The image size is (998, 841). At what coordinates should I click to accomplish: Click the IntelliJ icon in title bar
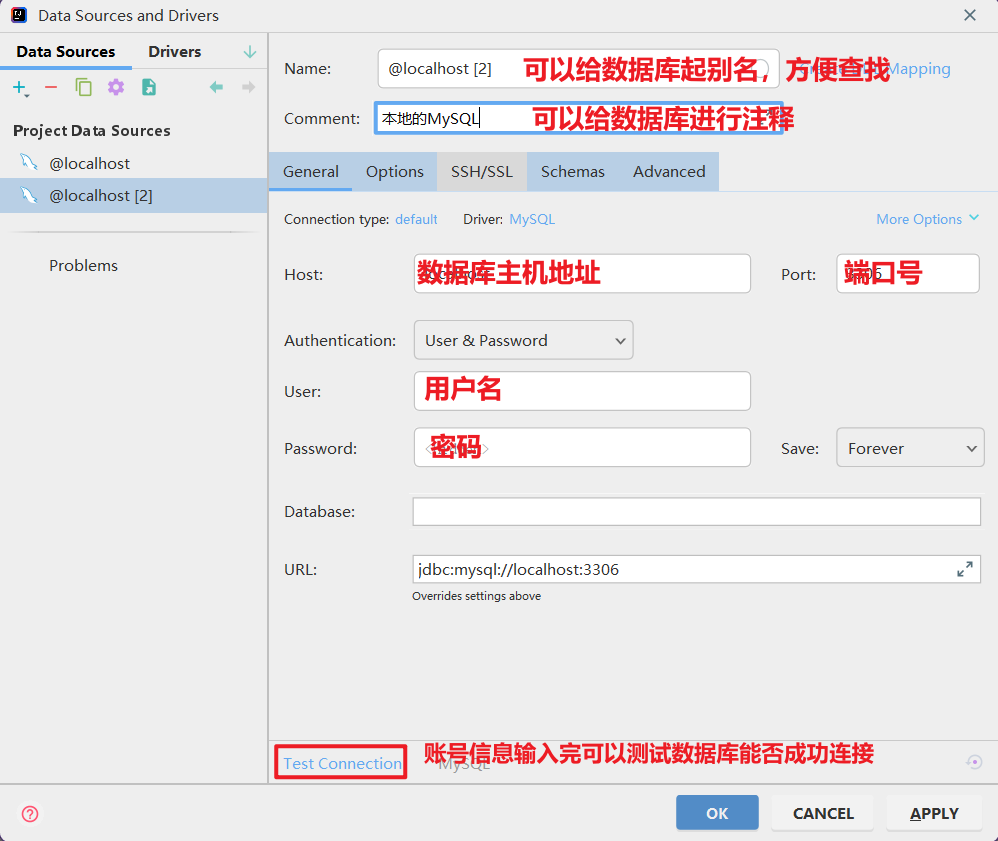click(x=19, y=15)
